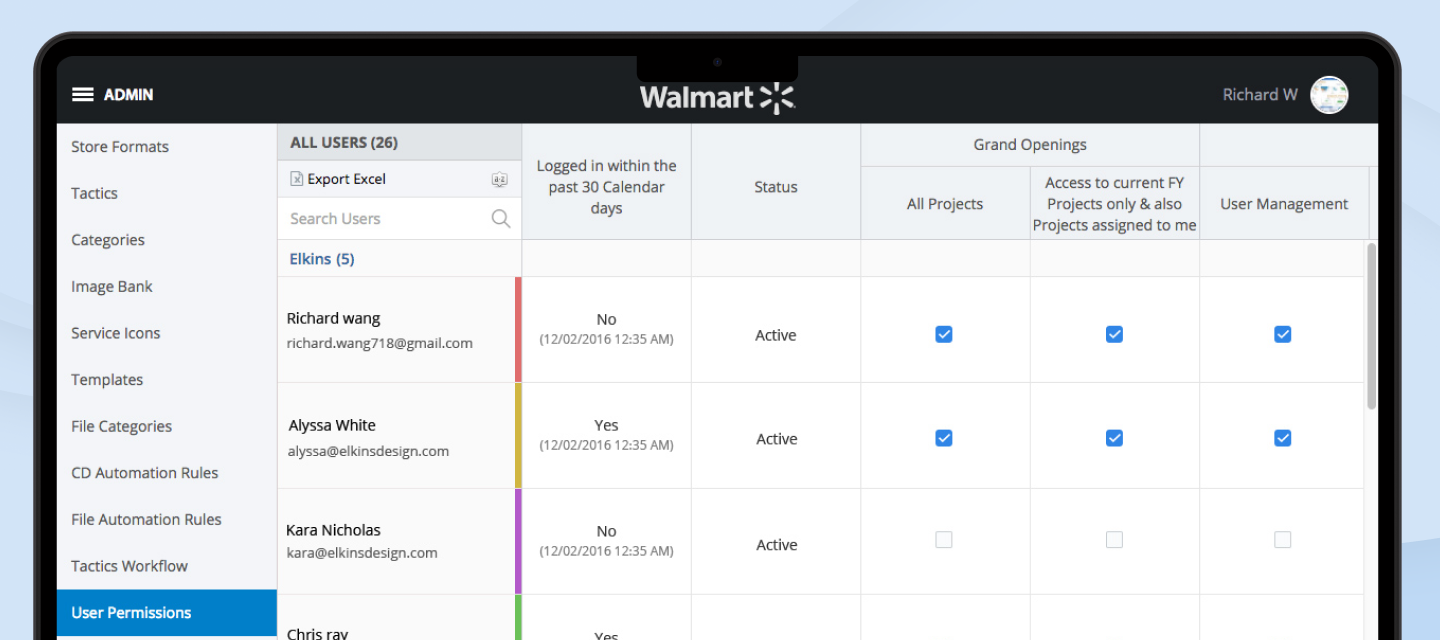Click the purple color bar for Kara Nicholas
Screen dimensions: 1440x640
(518, 541)
